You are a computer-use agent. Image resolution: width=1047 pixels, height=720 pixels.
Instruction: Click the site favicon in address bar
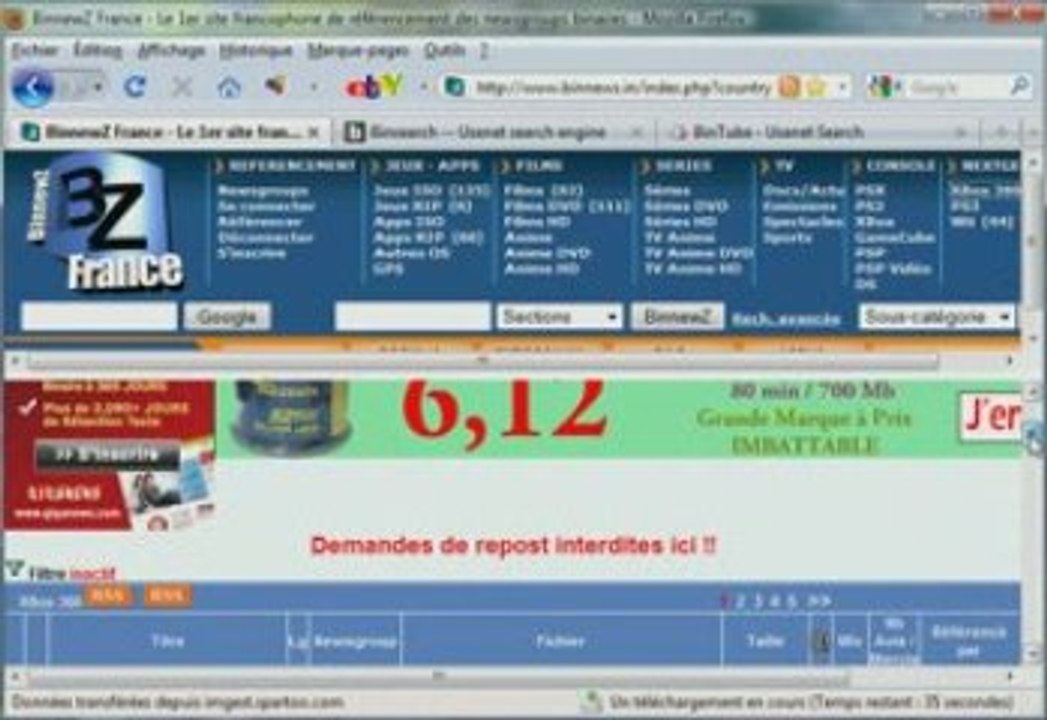455,87
